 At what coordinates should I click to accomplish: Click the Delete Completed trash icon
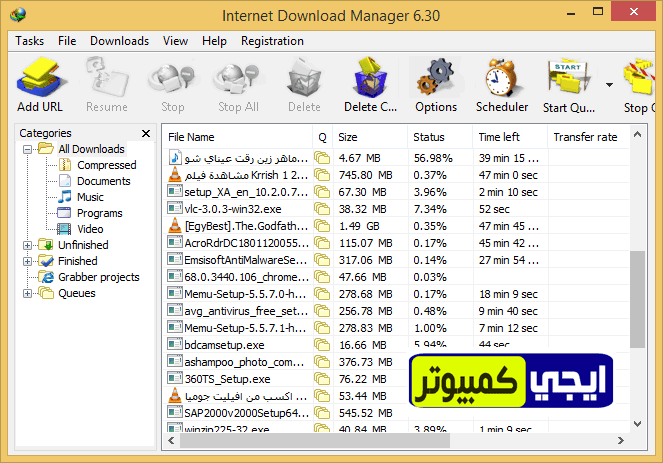click(x=370, y=78)
